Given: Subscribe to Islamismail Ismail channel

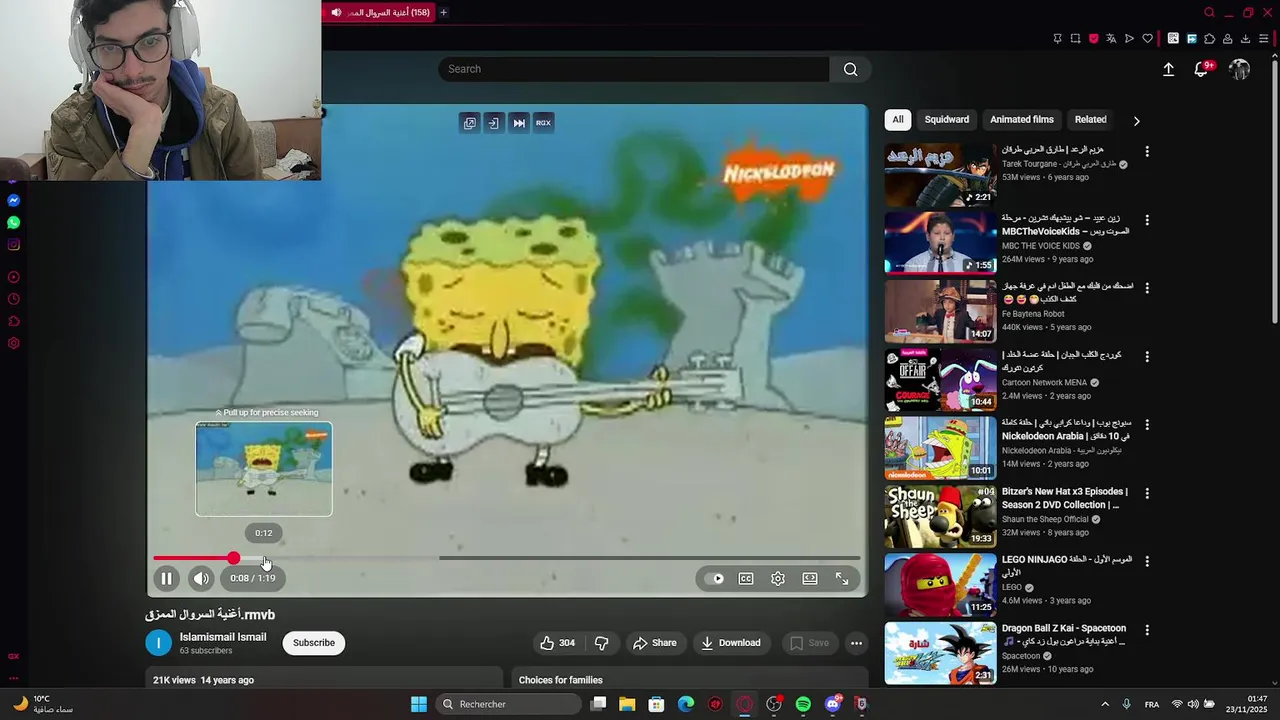Looking at the screenshot, I should tap(314, 643).
